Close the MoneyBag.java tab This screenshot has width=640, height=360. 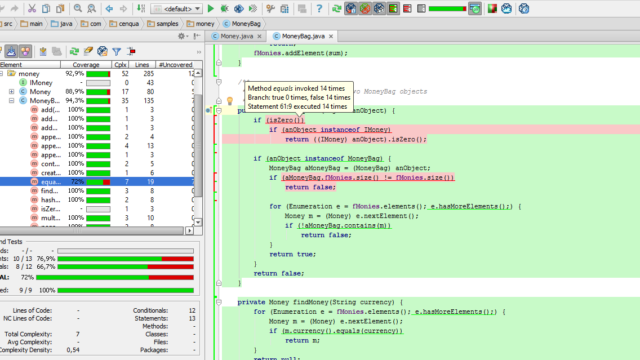331,36
